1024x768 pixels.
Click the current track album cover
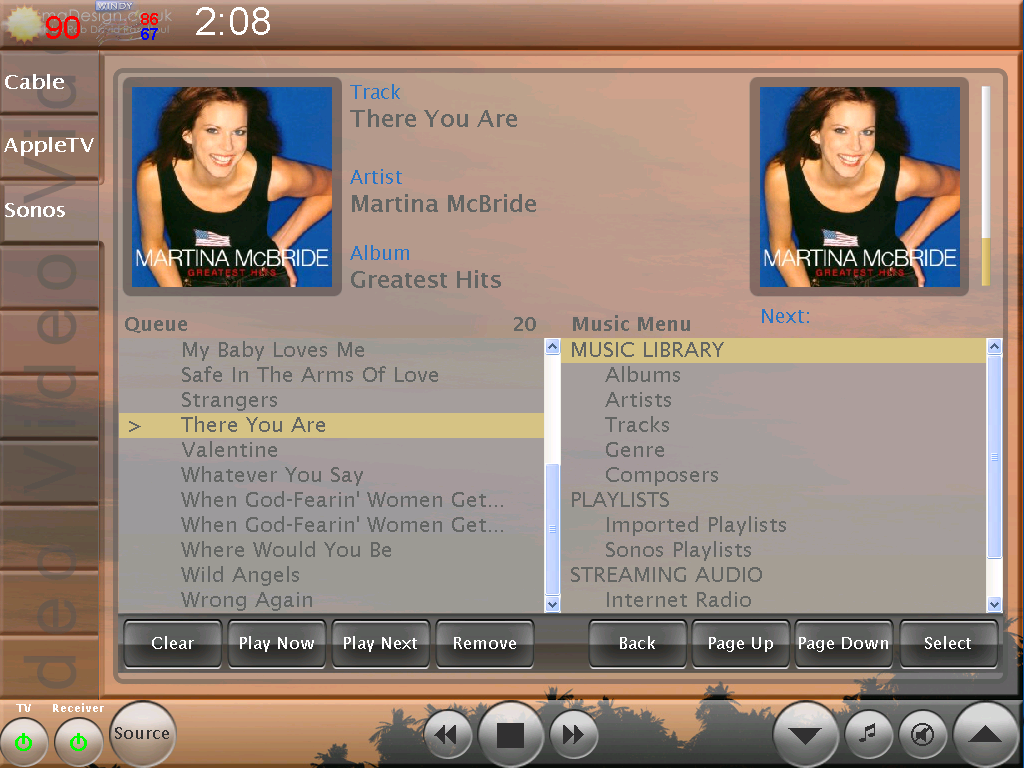coord(232,187)
